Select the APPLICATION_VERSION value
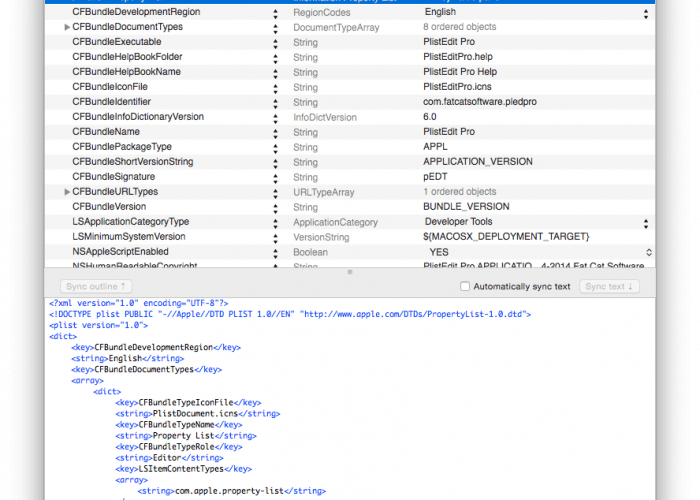Screen dimensions: 700x500 (478, 162)
